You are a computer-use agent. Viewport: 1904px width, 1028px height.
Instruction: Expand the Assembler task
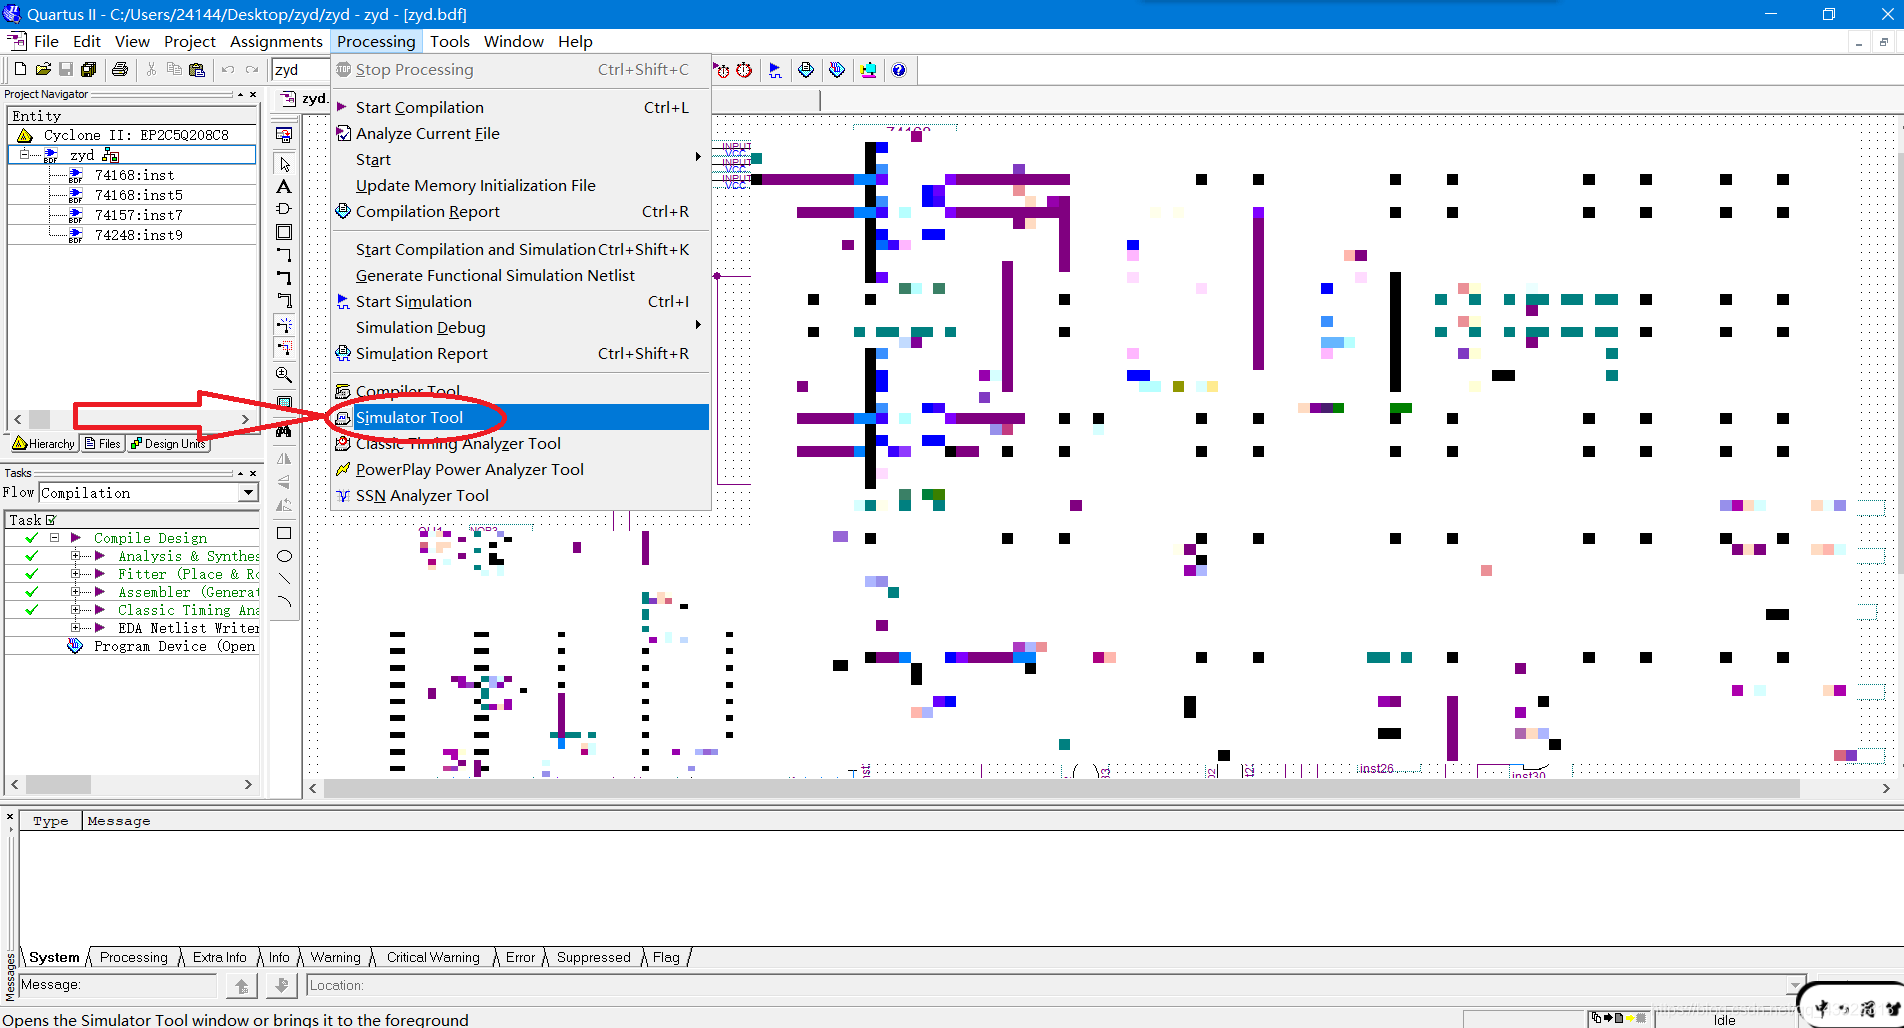75,592
